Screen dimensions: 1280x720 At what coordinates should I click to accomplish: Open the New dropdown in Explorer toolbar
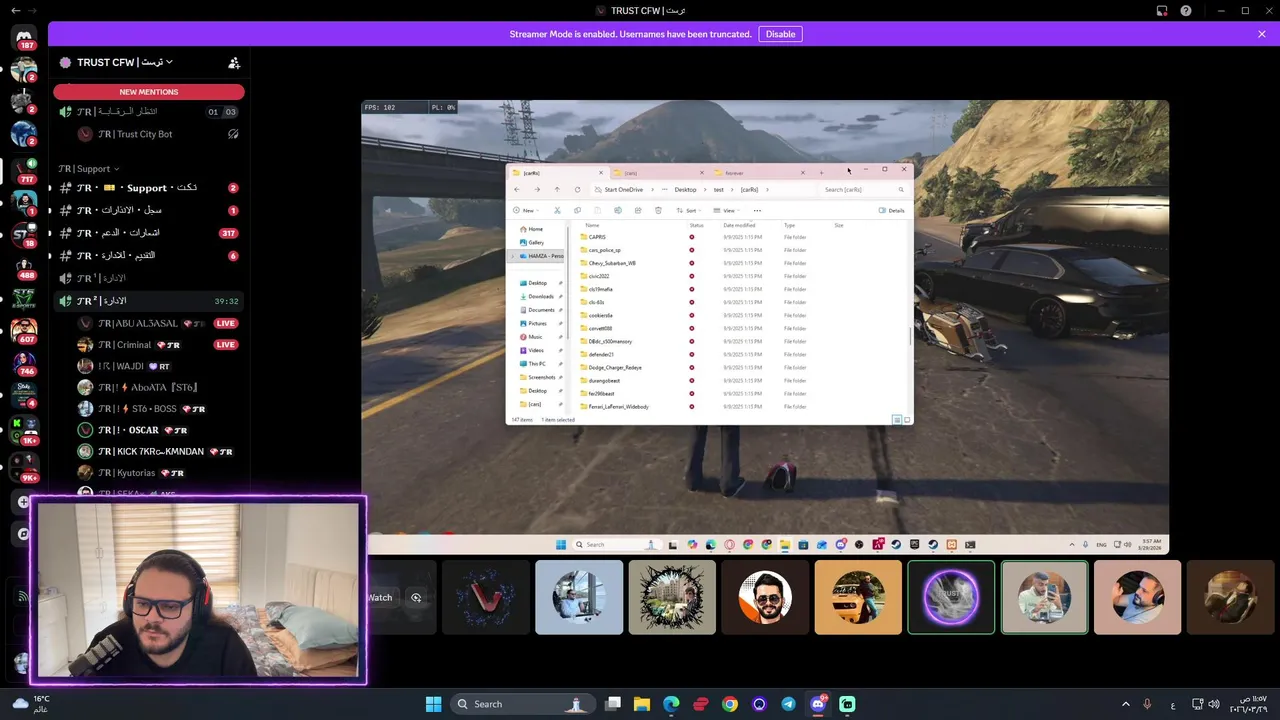[x=526, y=211]
